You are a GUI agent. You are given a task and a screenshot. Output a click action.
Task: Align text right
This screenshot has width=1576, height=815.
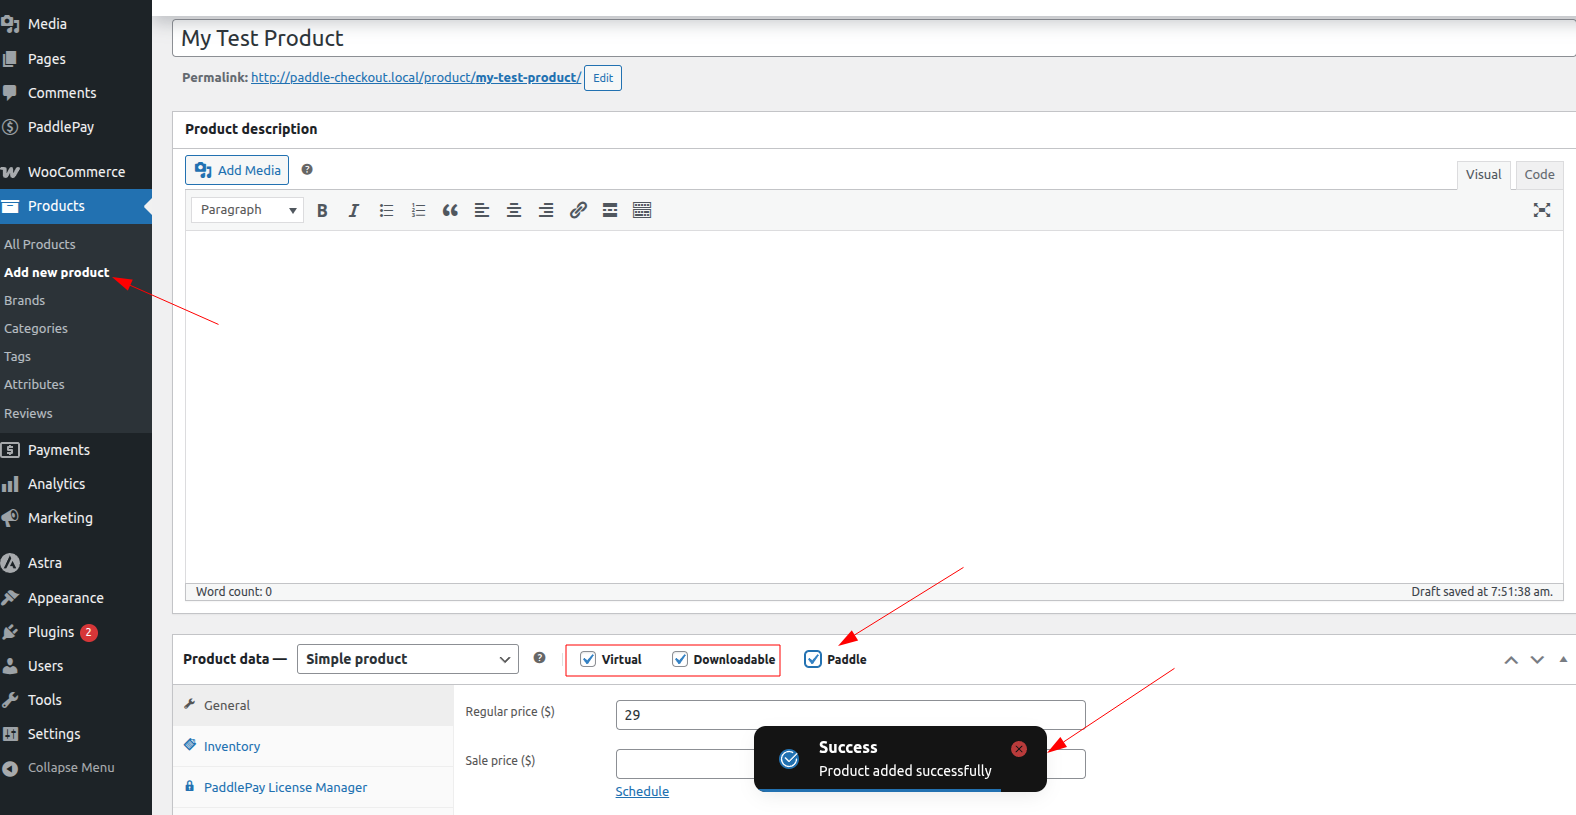[546, 210]
